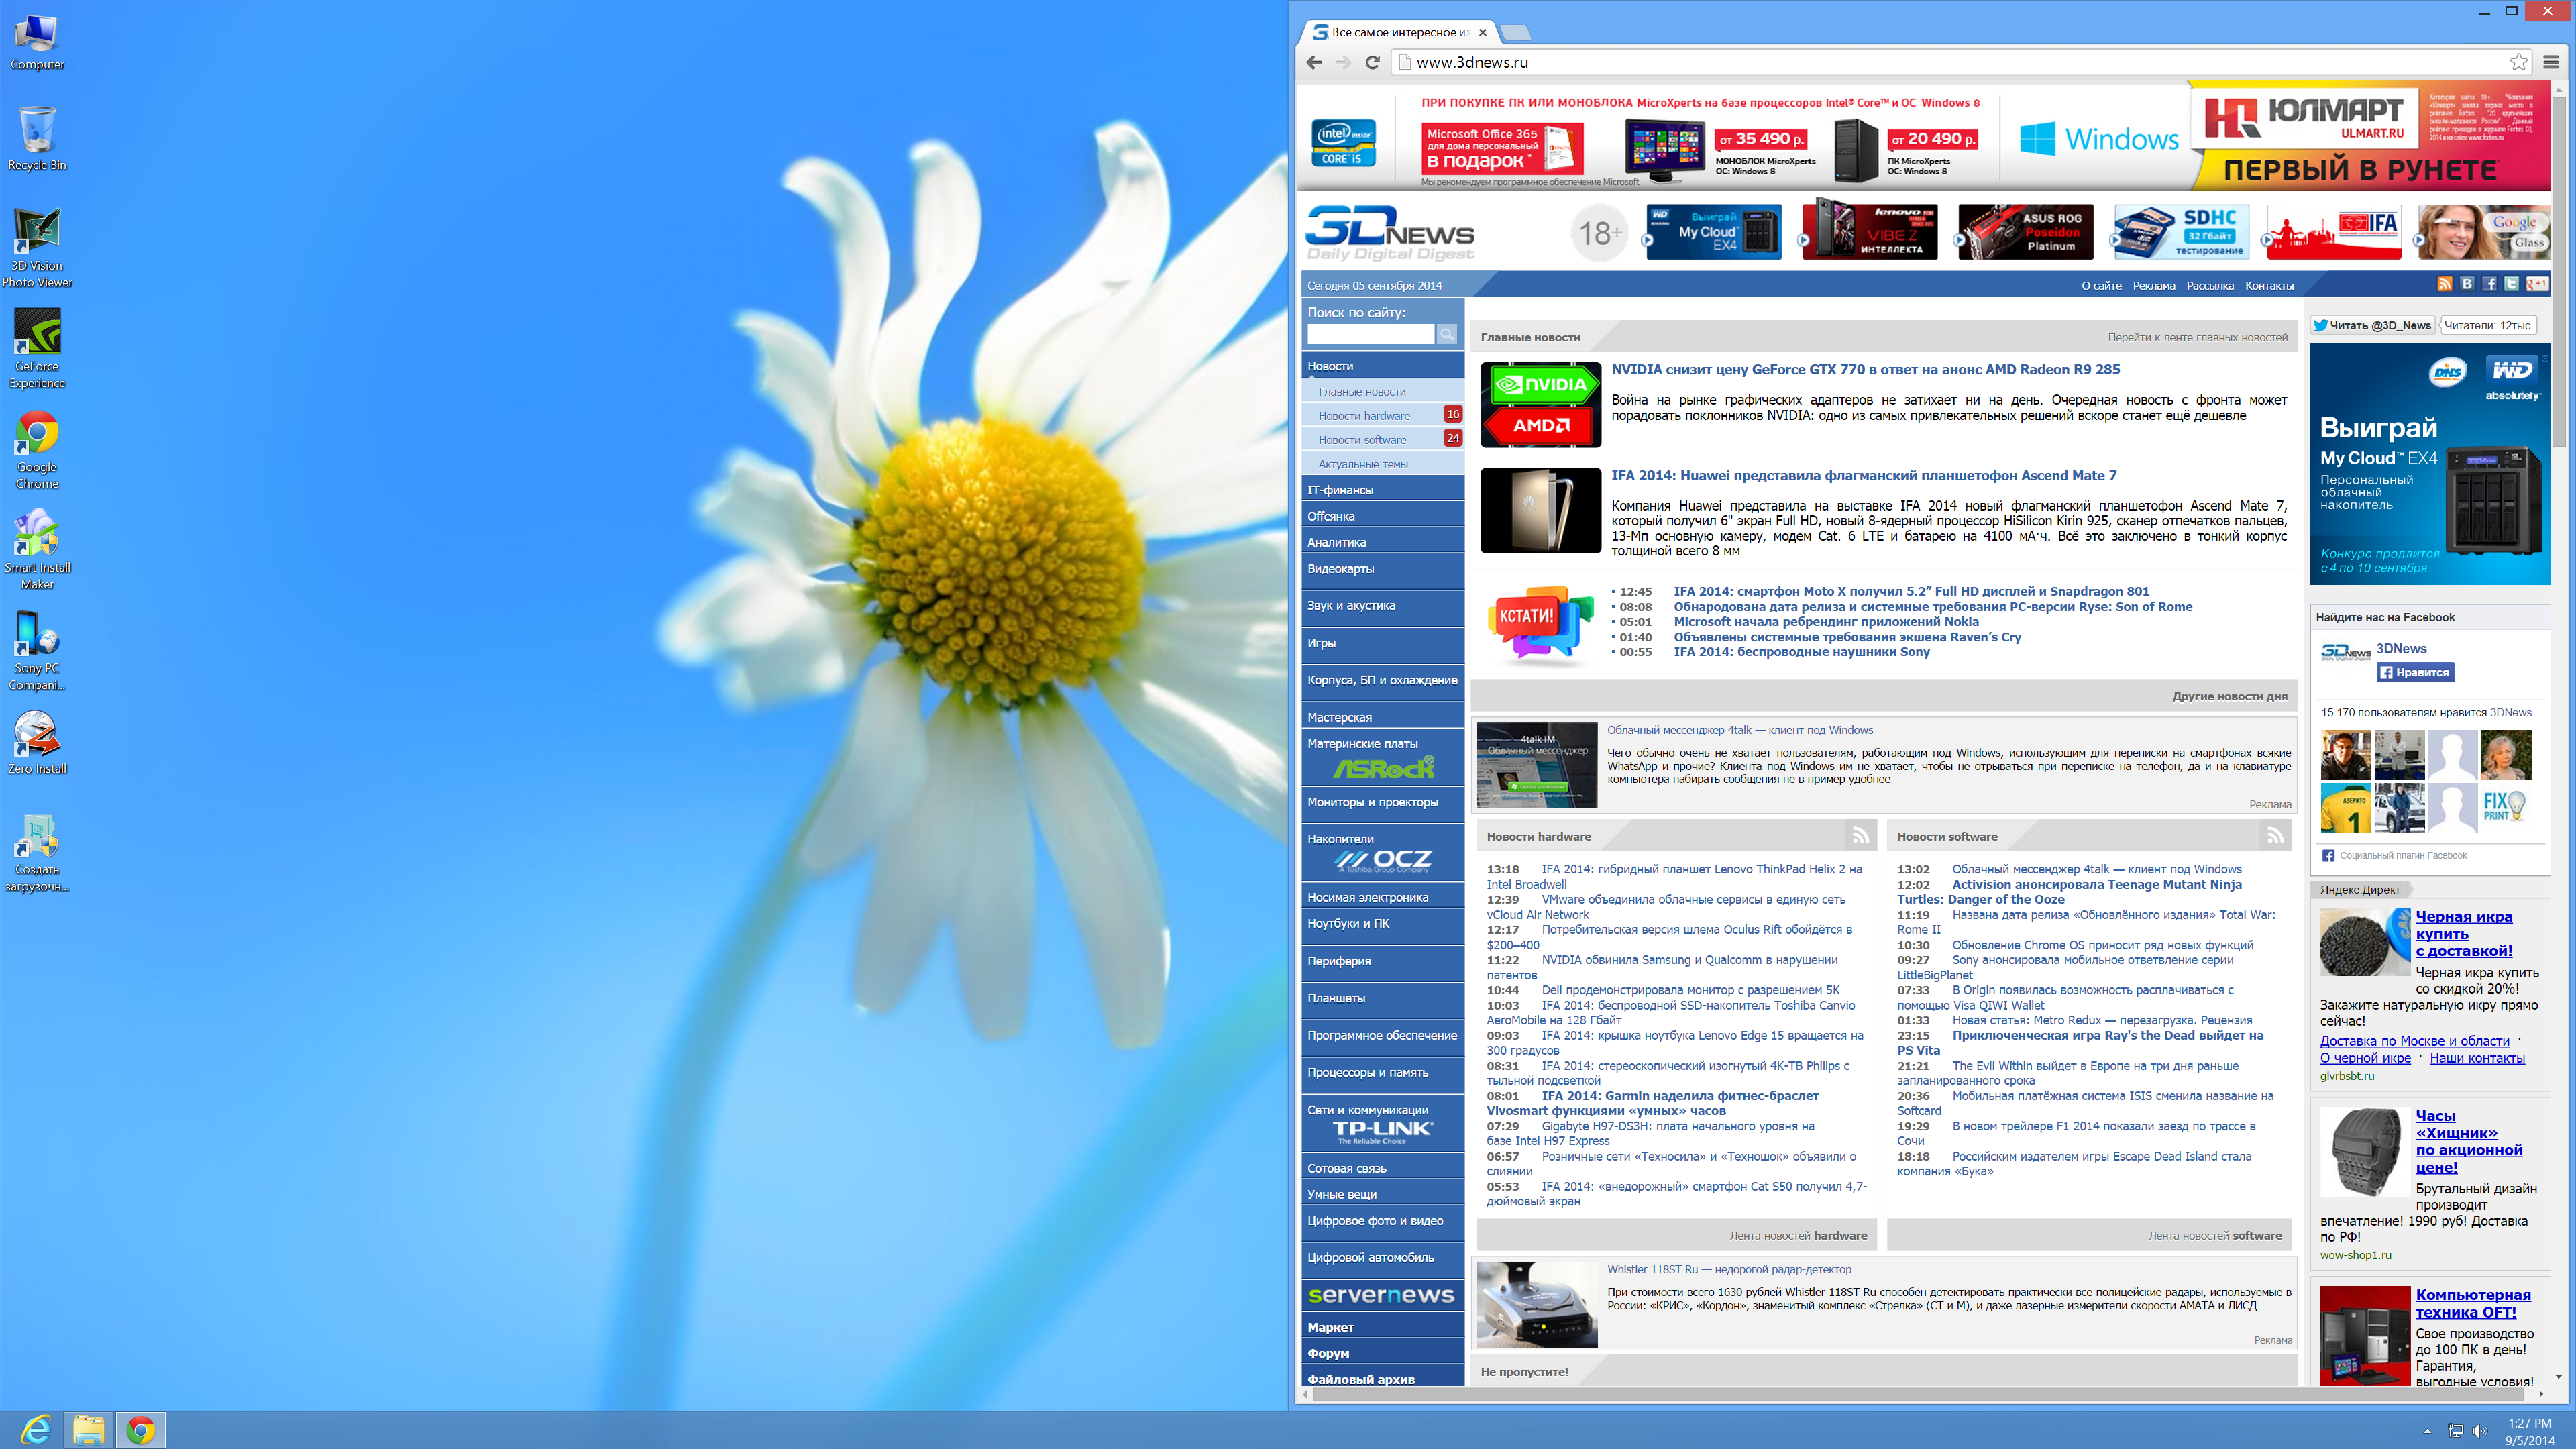Launch Google Chrome desktop shortcut
The width and height of the screenshot is (2576, 1449).
tap(37, 449)
